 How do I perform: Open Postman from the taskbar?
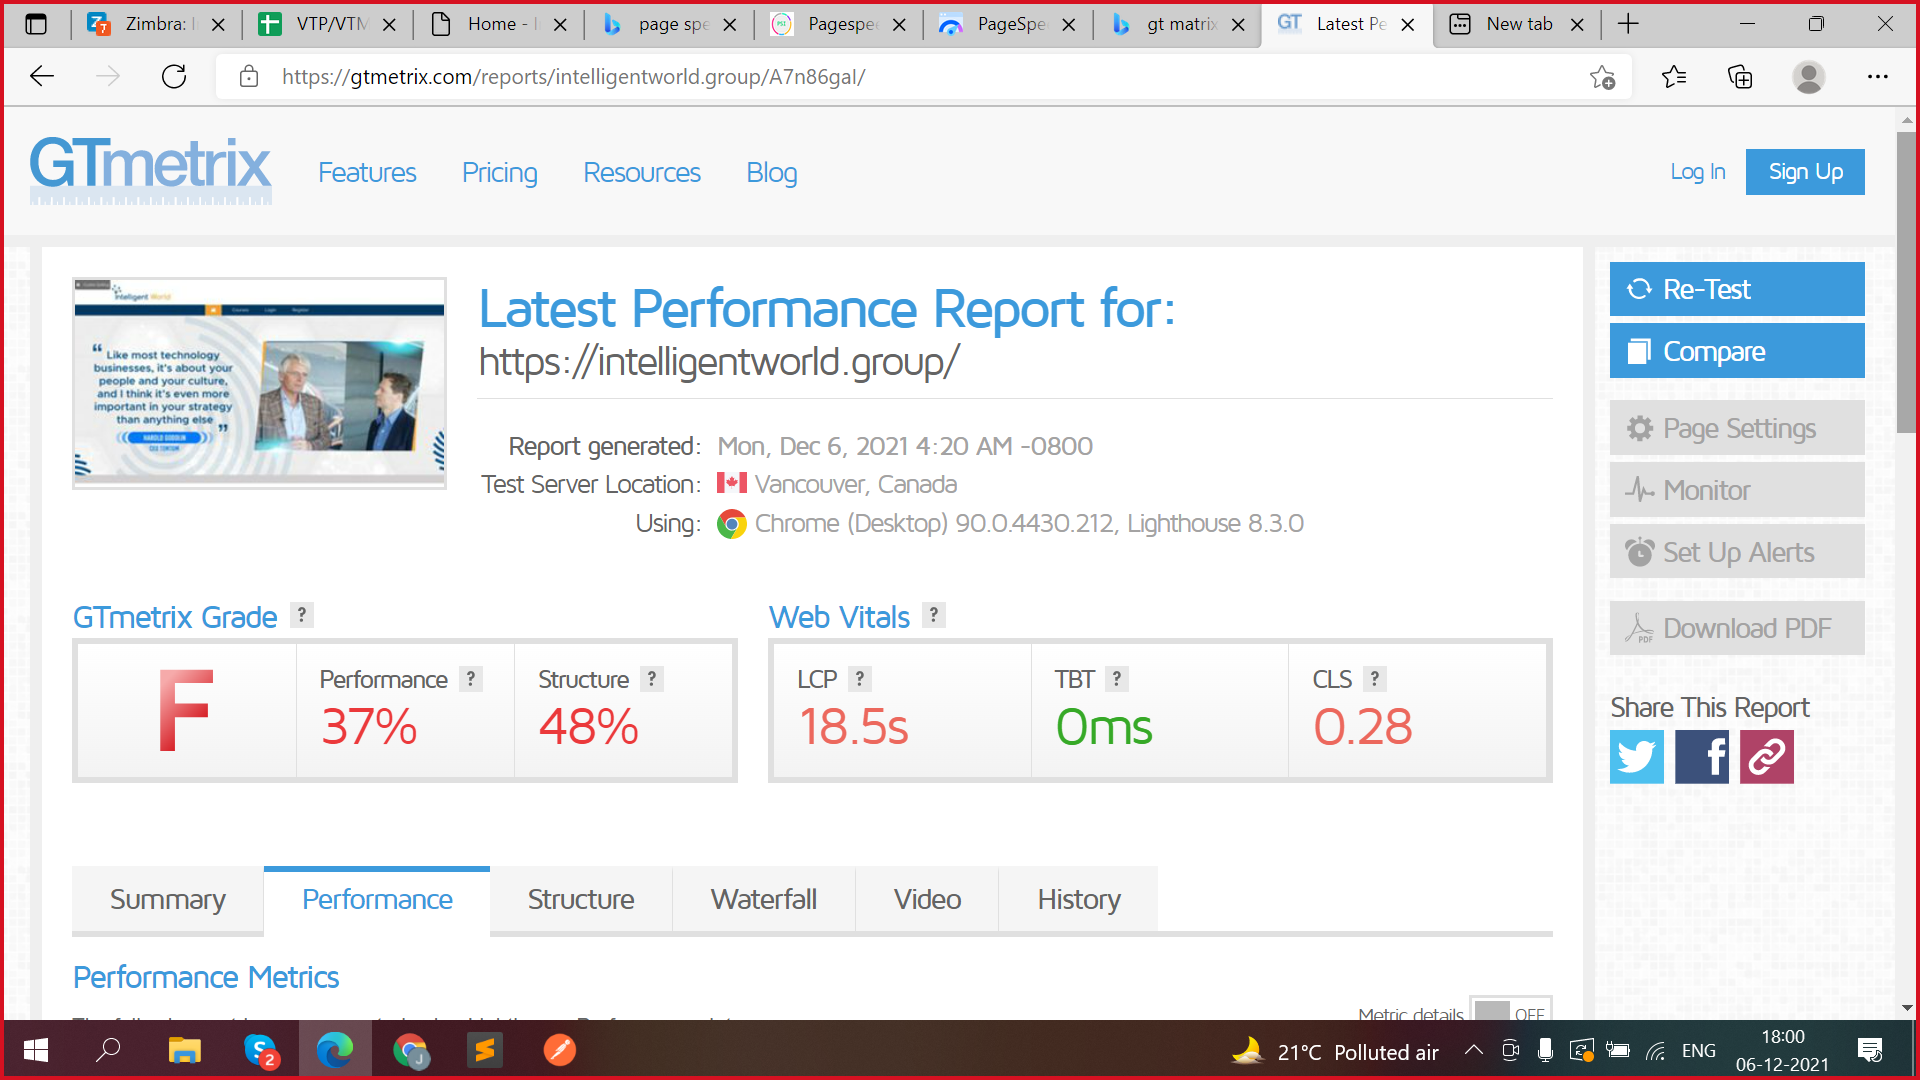point(560,1050)
